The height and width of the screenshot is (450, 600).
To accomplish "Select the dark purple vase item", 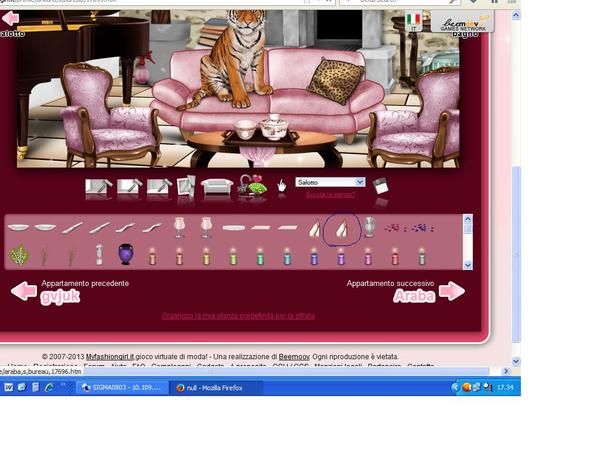I will (126, 255).
